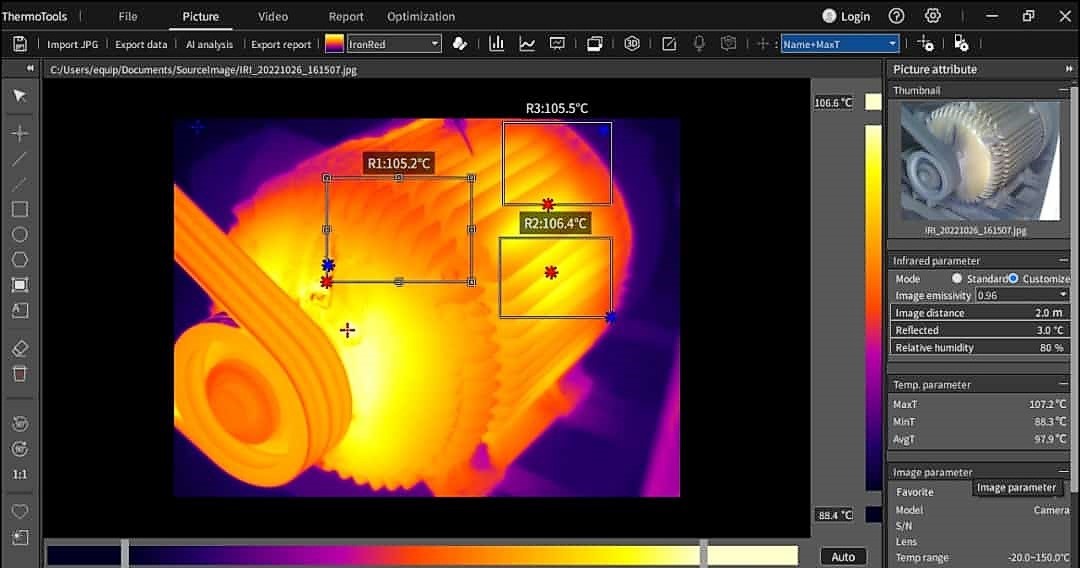Click AI analysis button
Viewport: 1080px width, 568px height.
tap(209, 44)
